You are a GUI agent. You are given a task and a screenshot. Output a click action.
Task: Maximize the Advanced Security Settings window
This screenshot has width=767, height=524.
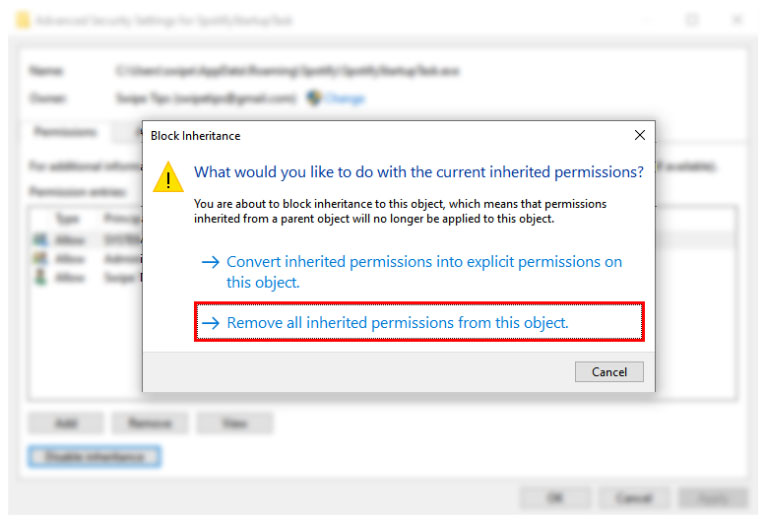(x=691, y=20)
